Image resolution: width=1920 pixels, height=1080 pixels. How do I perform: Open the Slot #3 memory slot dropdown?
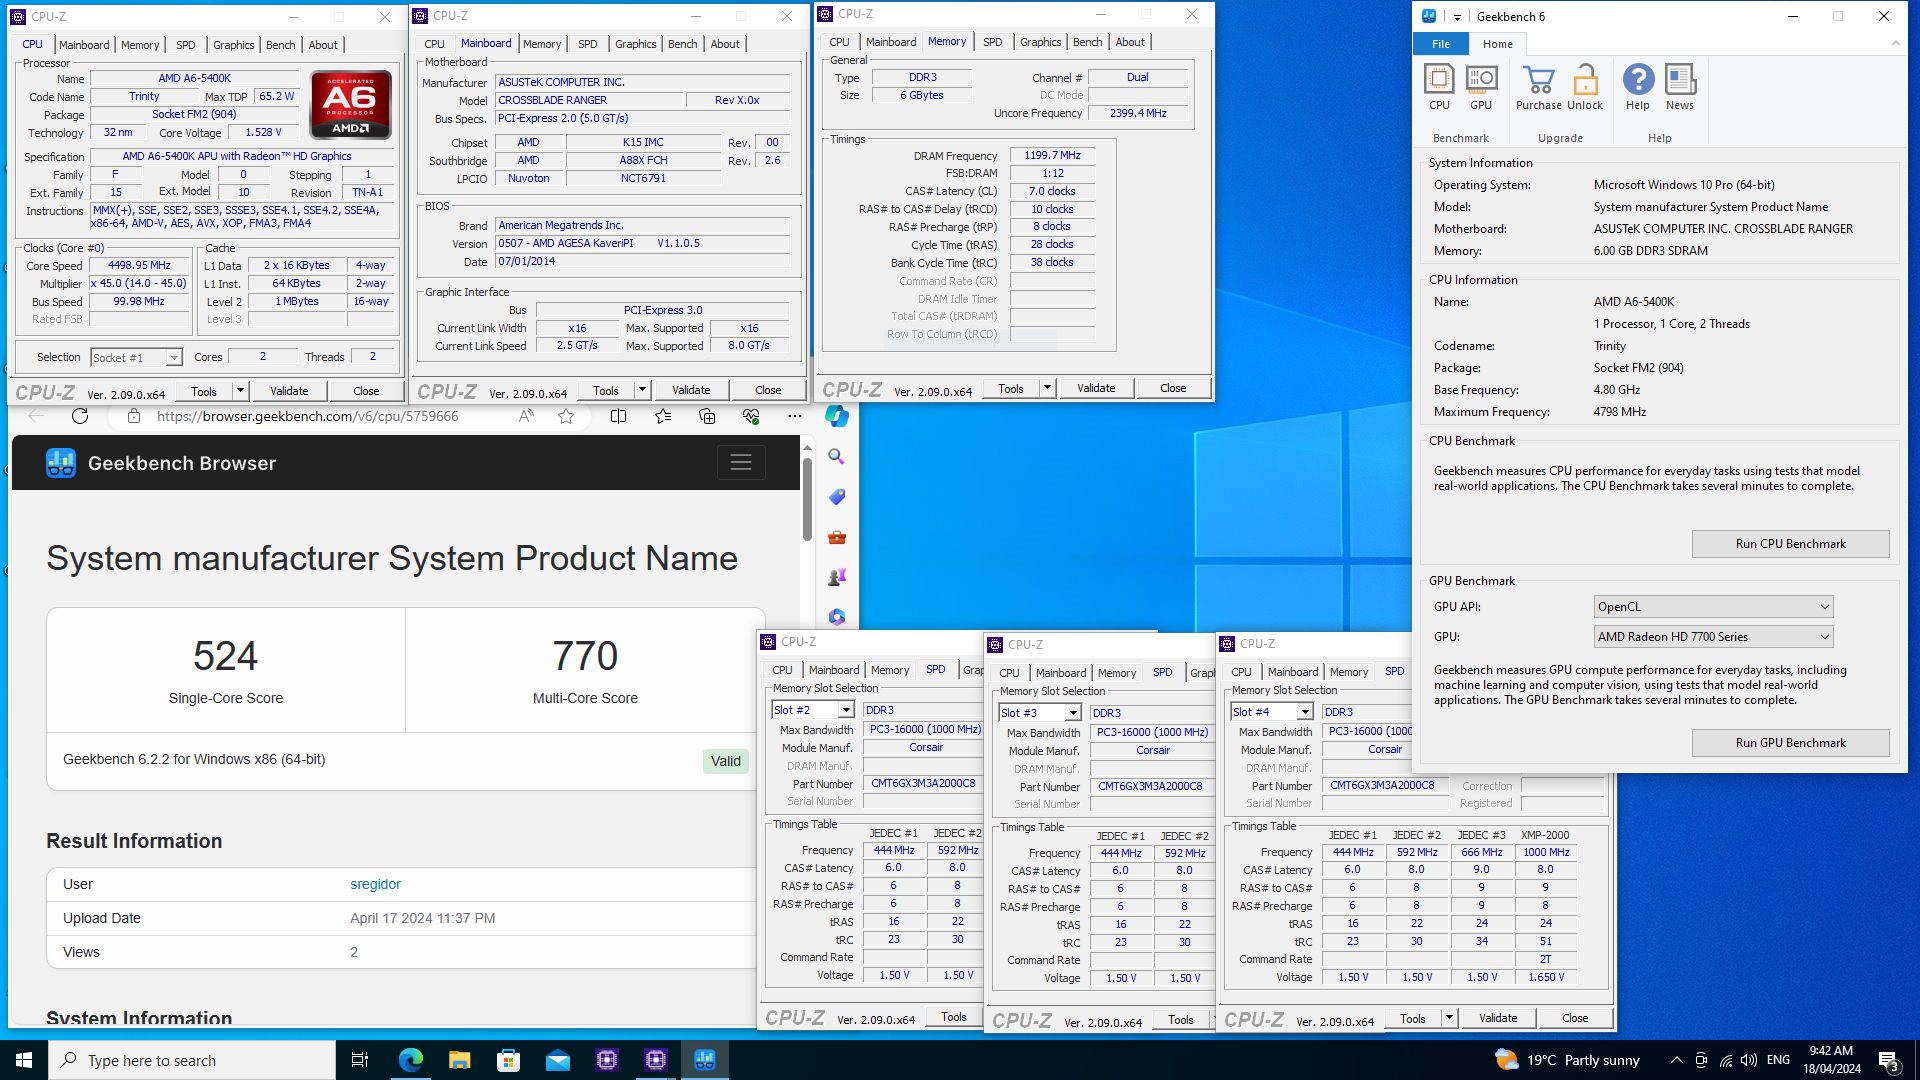tap(1073, 713)
